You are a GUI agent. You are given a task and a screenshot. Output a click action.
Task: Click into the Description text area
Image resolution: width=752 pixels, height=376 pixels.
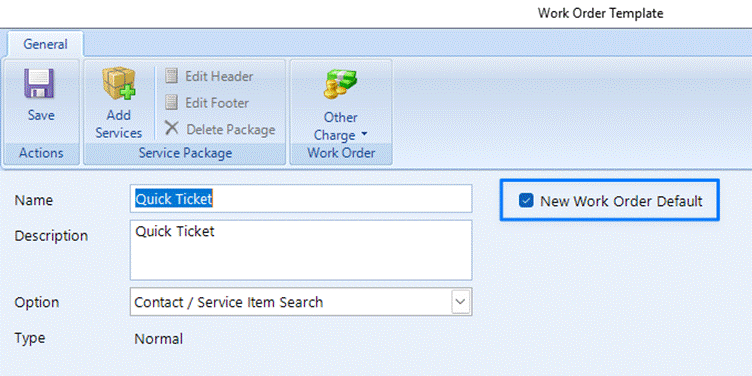(x=301, y=250)
